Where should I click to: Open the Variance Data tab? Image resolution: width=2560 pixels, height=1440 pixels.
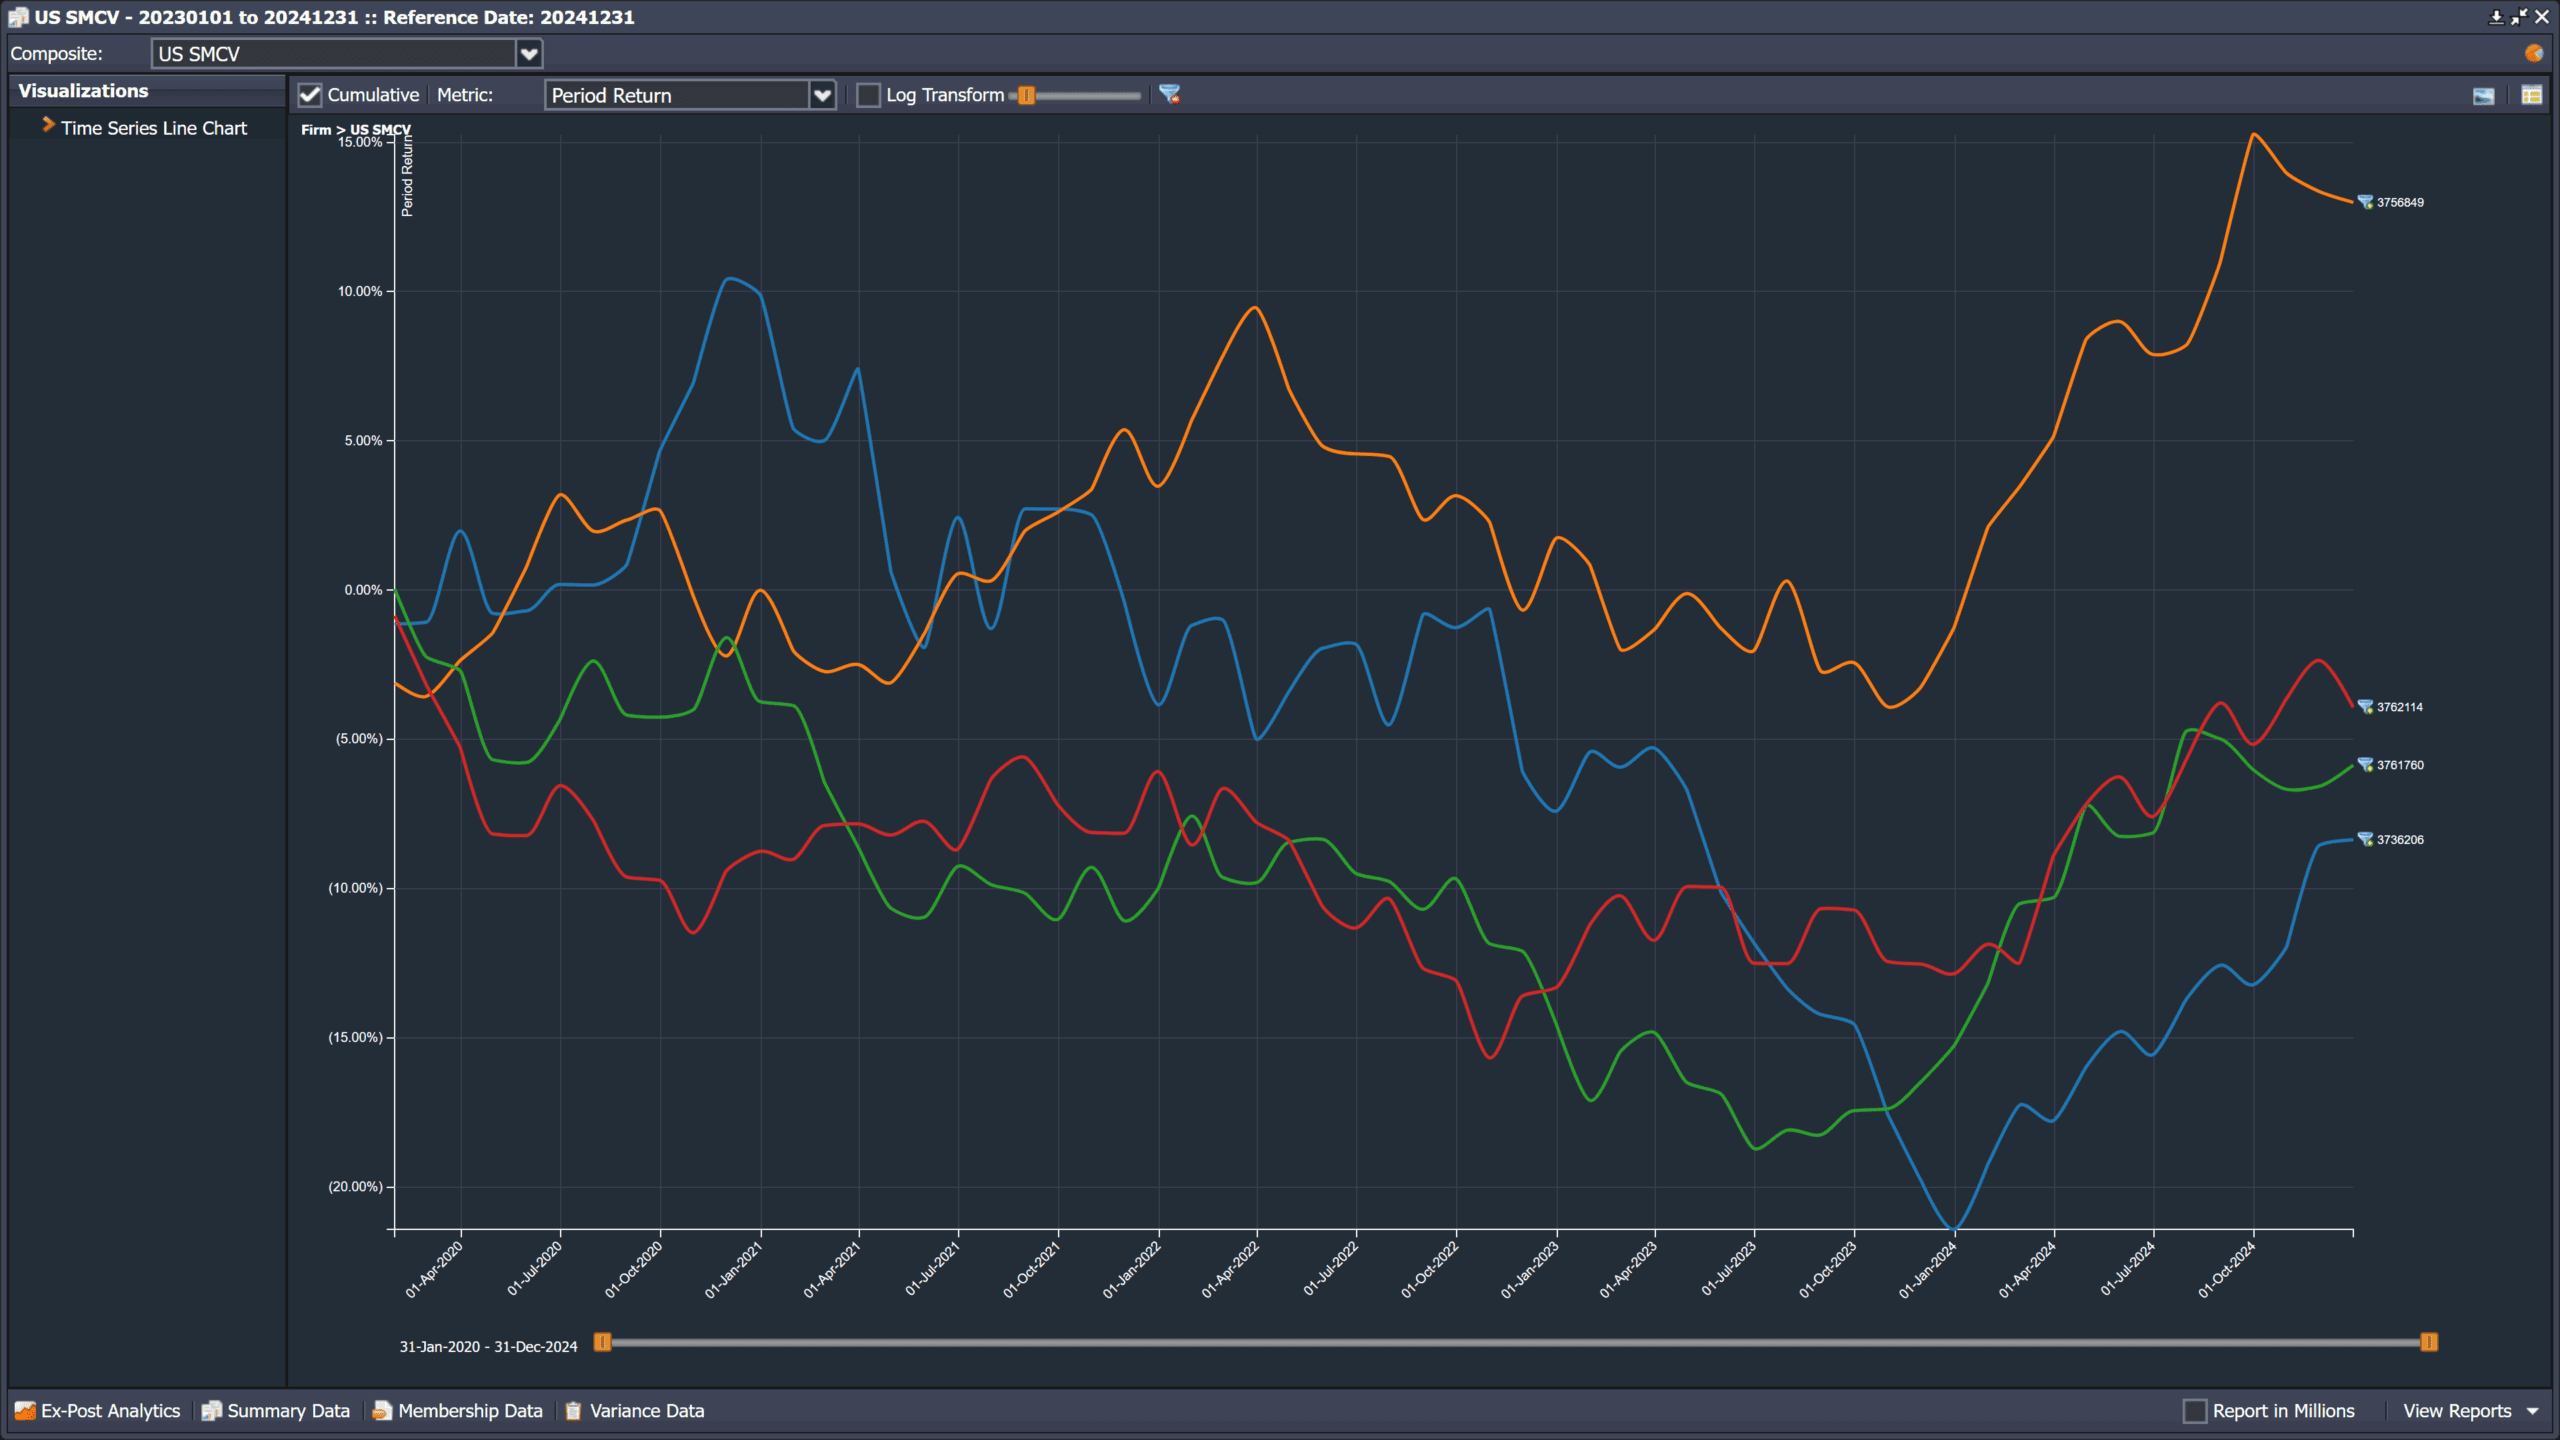click(x=635, y=1411)
